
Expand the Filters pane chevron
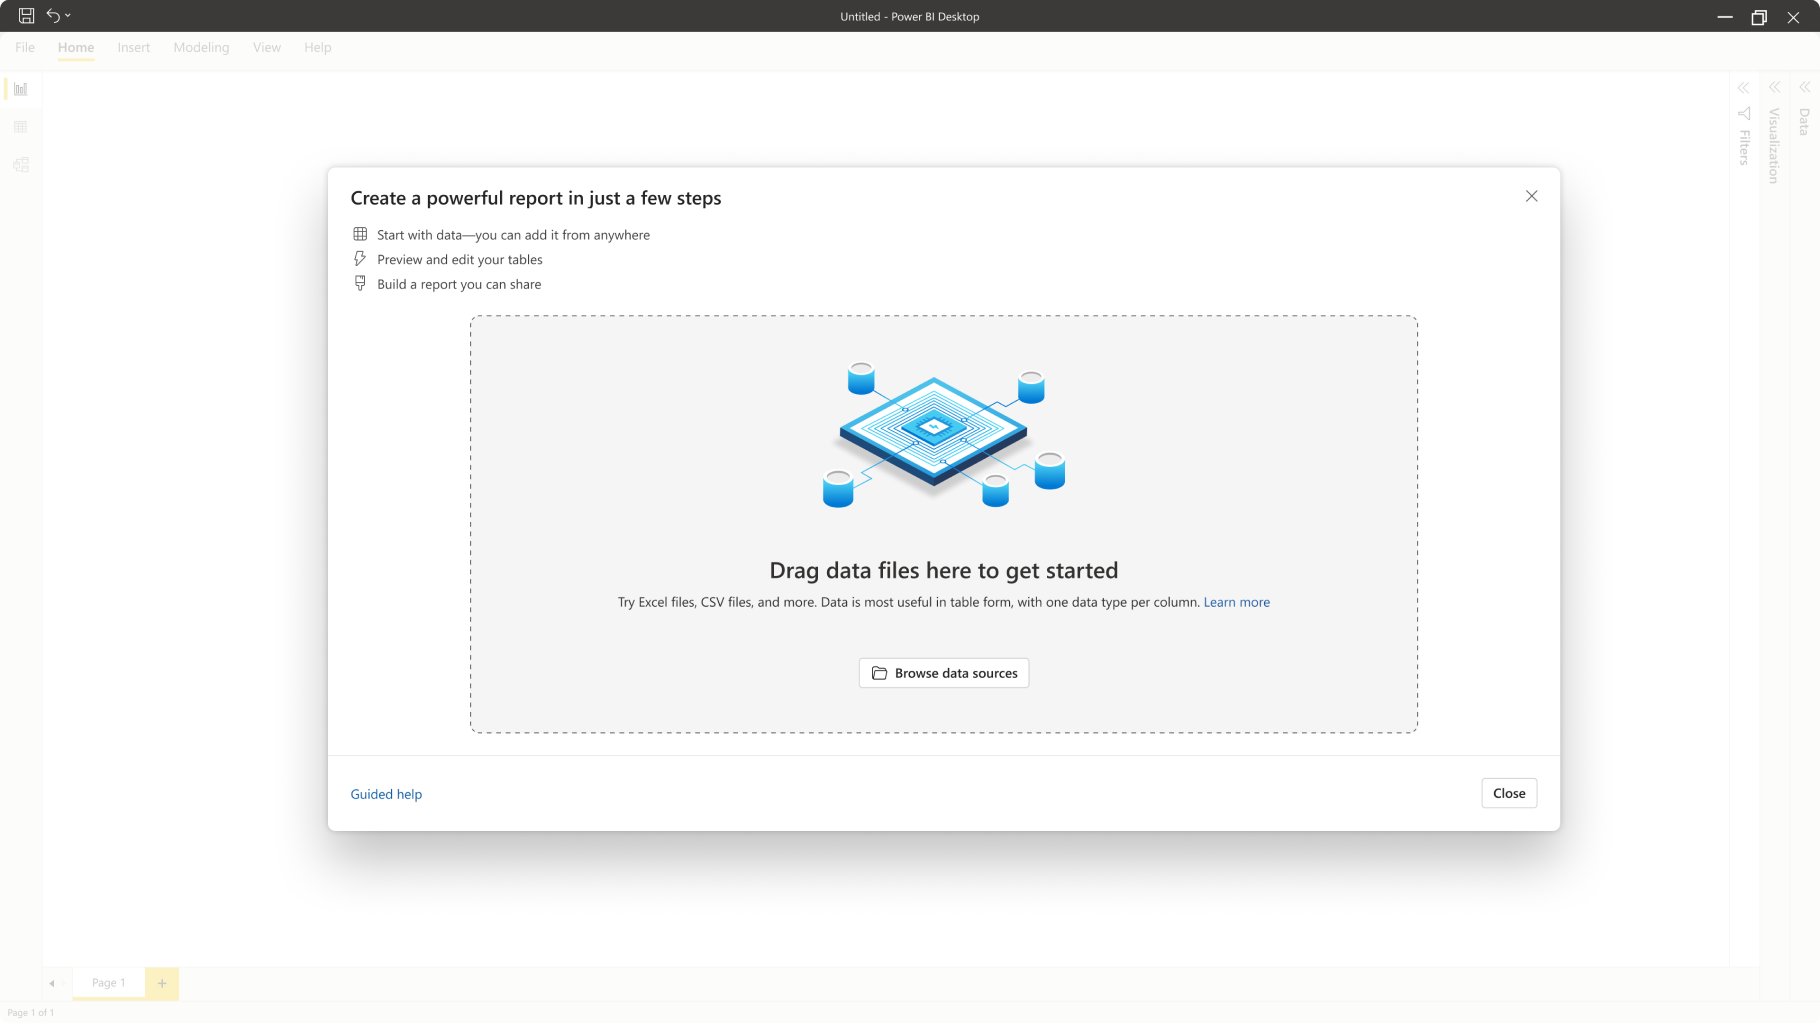[x=1743, y=88]
